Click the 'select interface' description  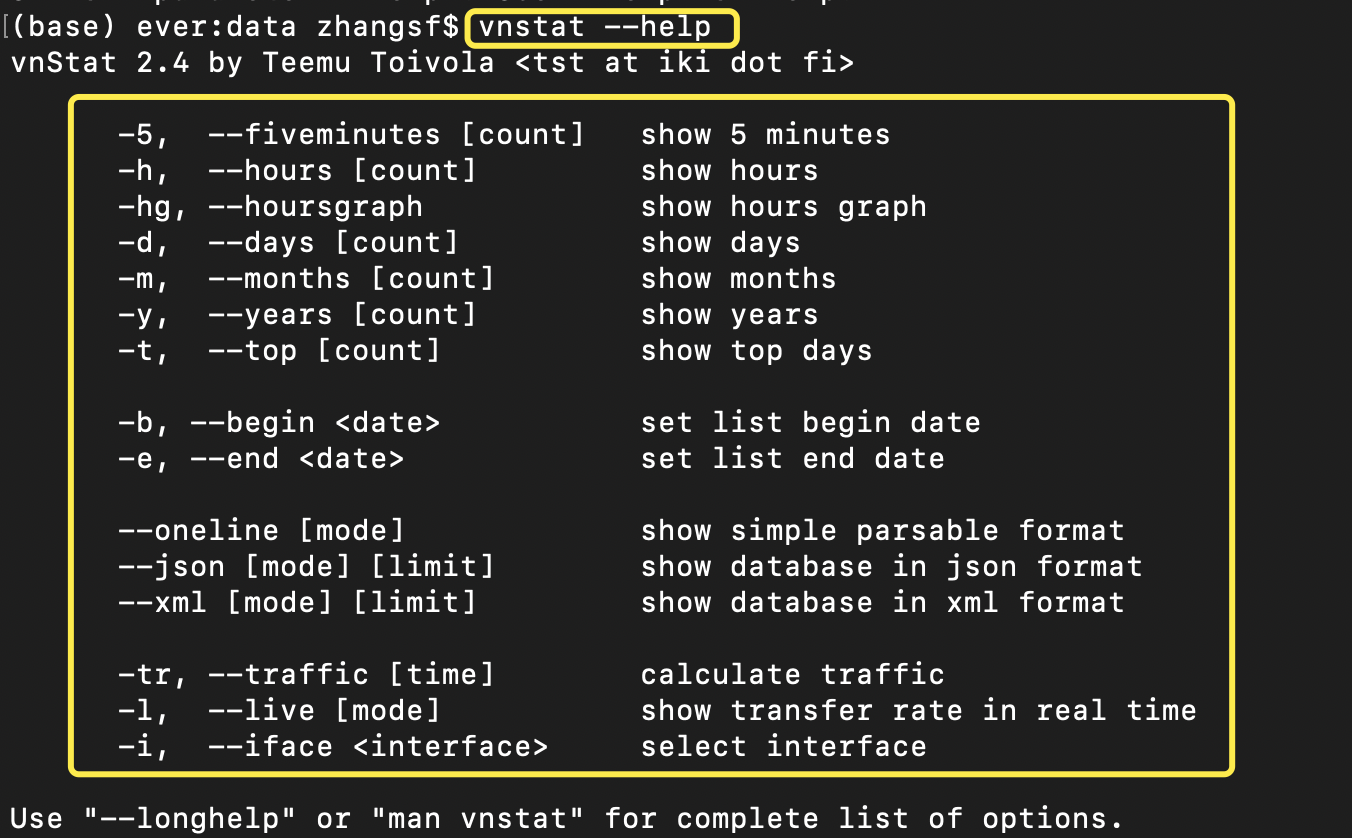[784, 747]
